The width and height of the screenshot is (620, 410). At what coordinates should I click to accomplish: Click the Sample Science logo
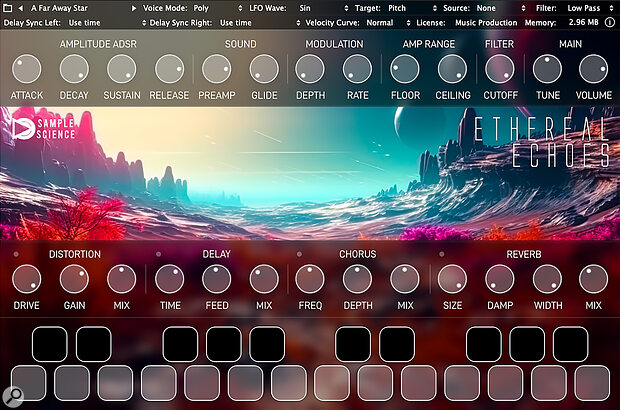[x=43, y=129]
